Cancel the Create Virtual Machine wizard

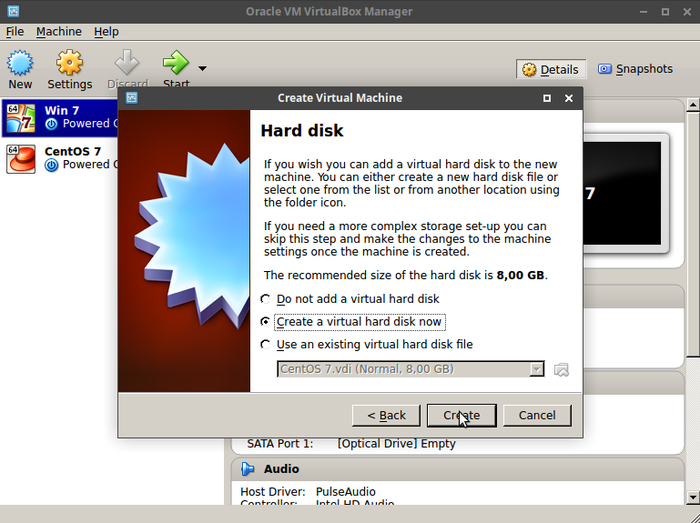[537, 415]
